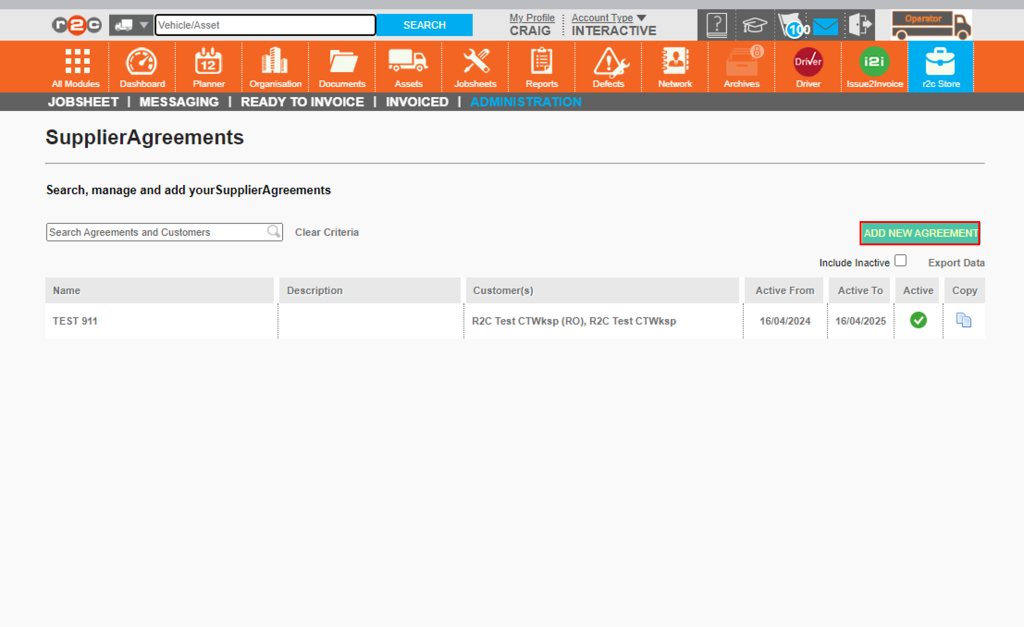1024x627 pixels.
Task: Open the My Profile link
Action: pyautogui.click(x=532, y=18)
